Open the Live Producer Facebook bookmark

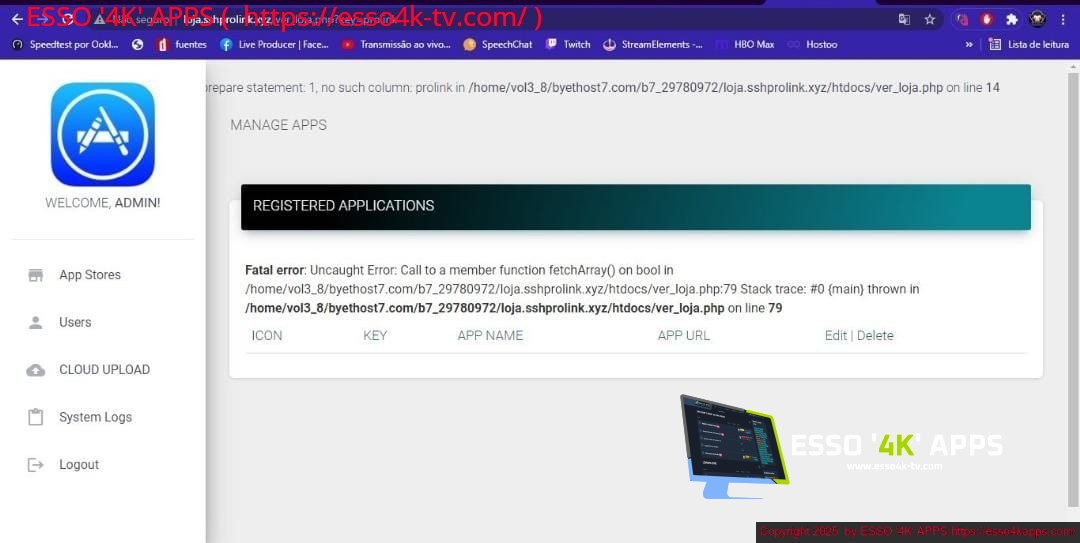(x=274, y=44)
